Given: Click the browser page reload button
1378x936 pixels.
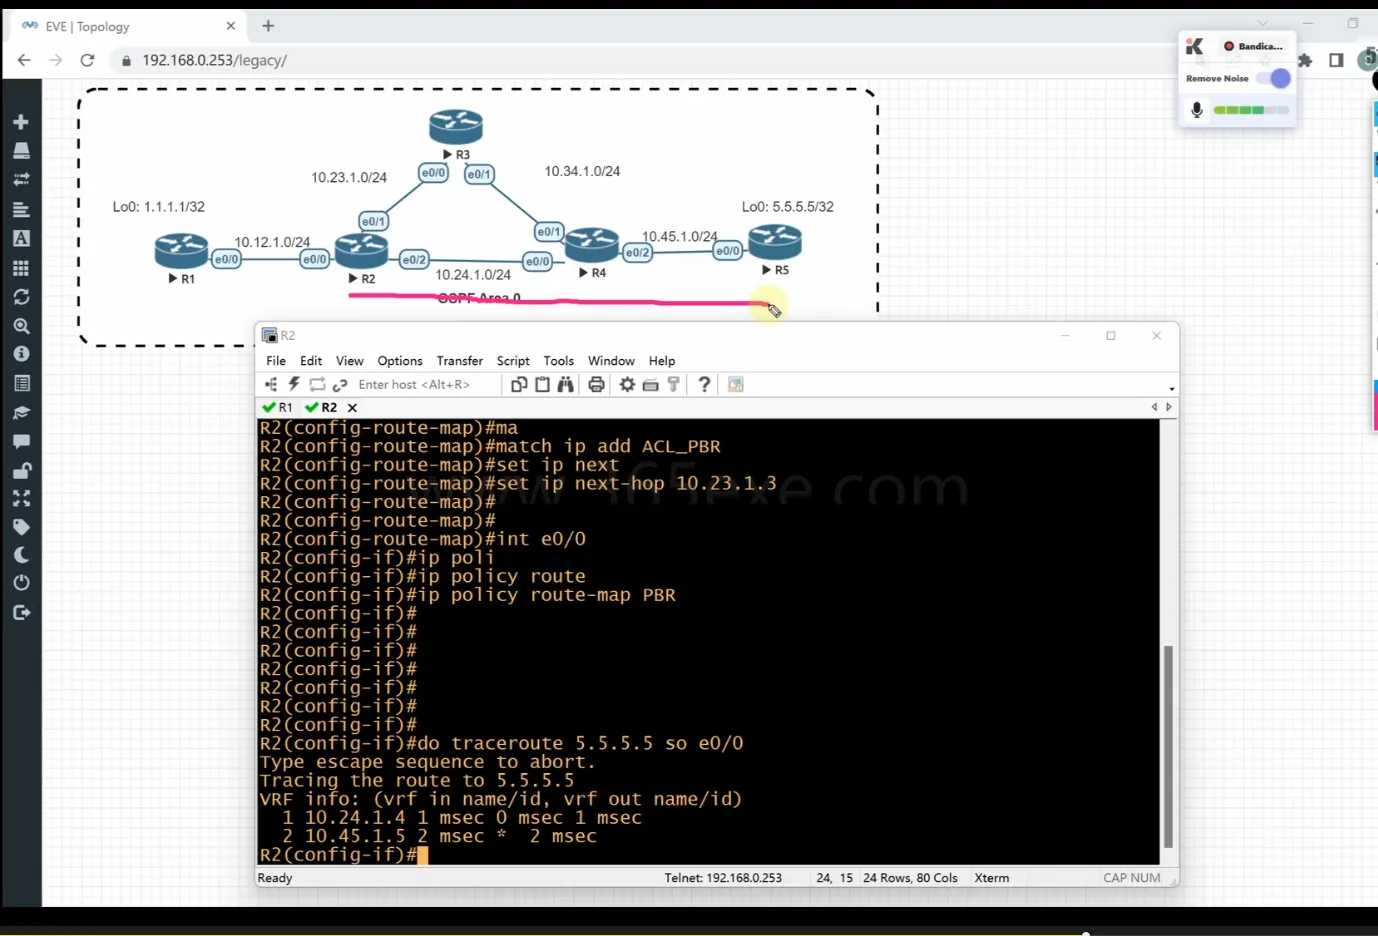Looking at the screenshot, I should click(x=87, y=60).
